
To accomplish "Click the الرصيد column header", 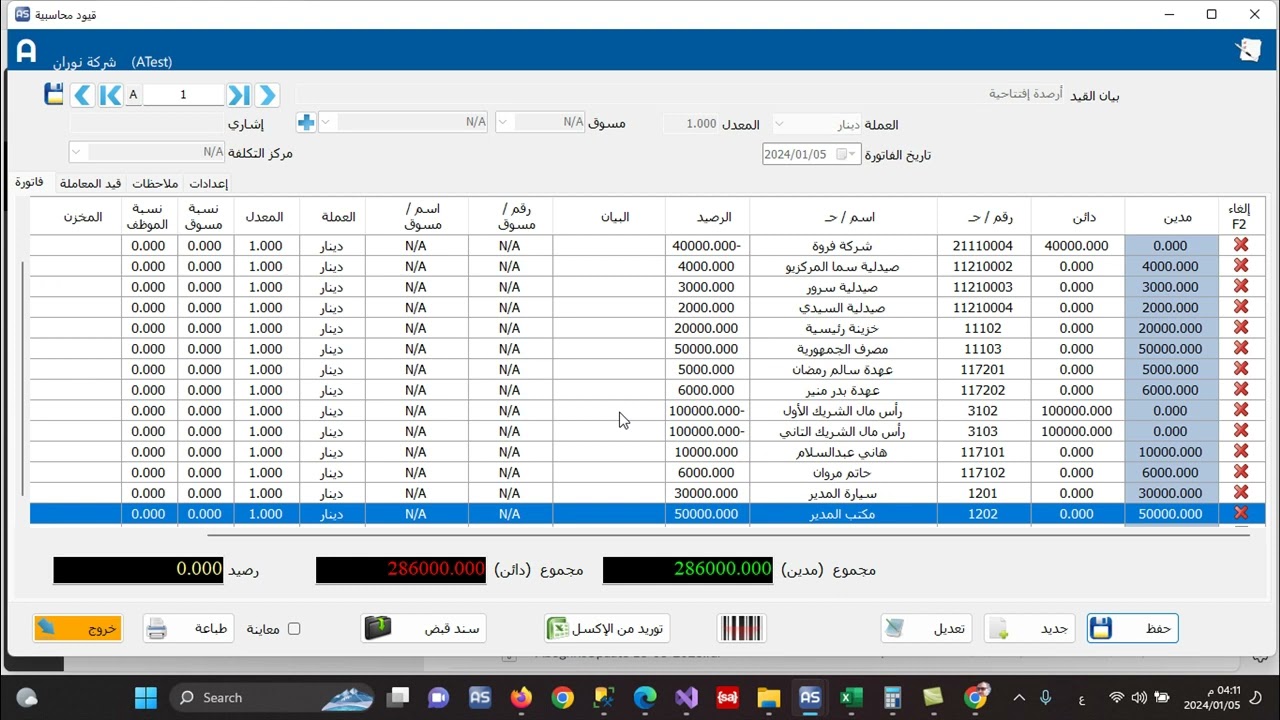I will 707,216.
